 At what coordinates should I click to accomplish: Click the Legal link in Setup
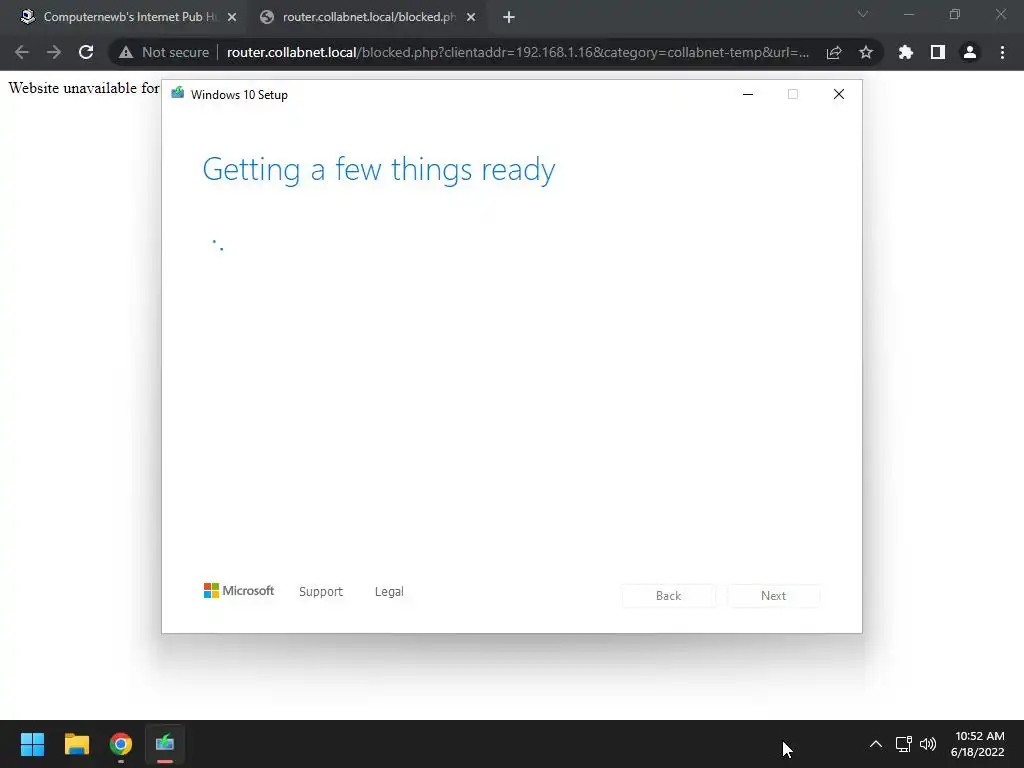389,592
